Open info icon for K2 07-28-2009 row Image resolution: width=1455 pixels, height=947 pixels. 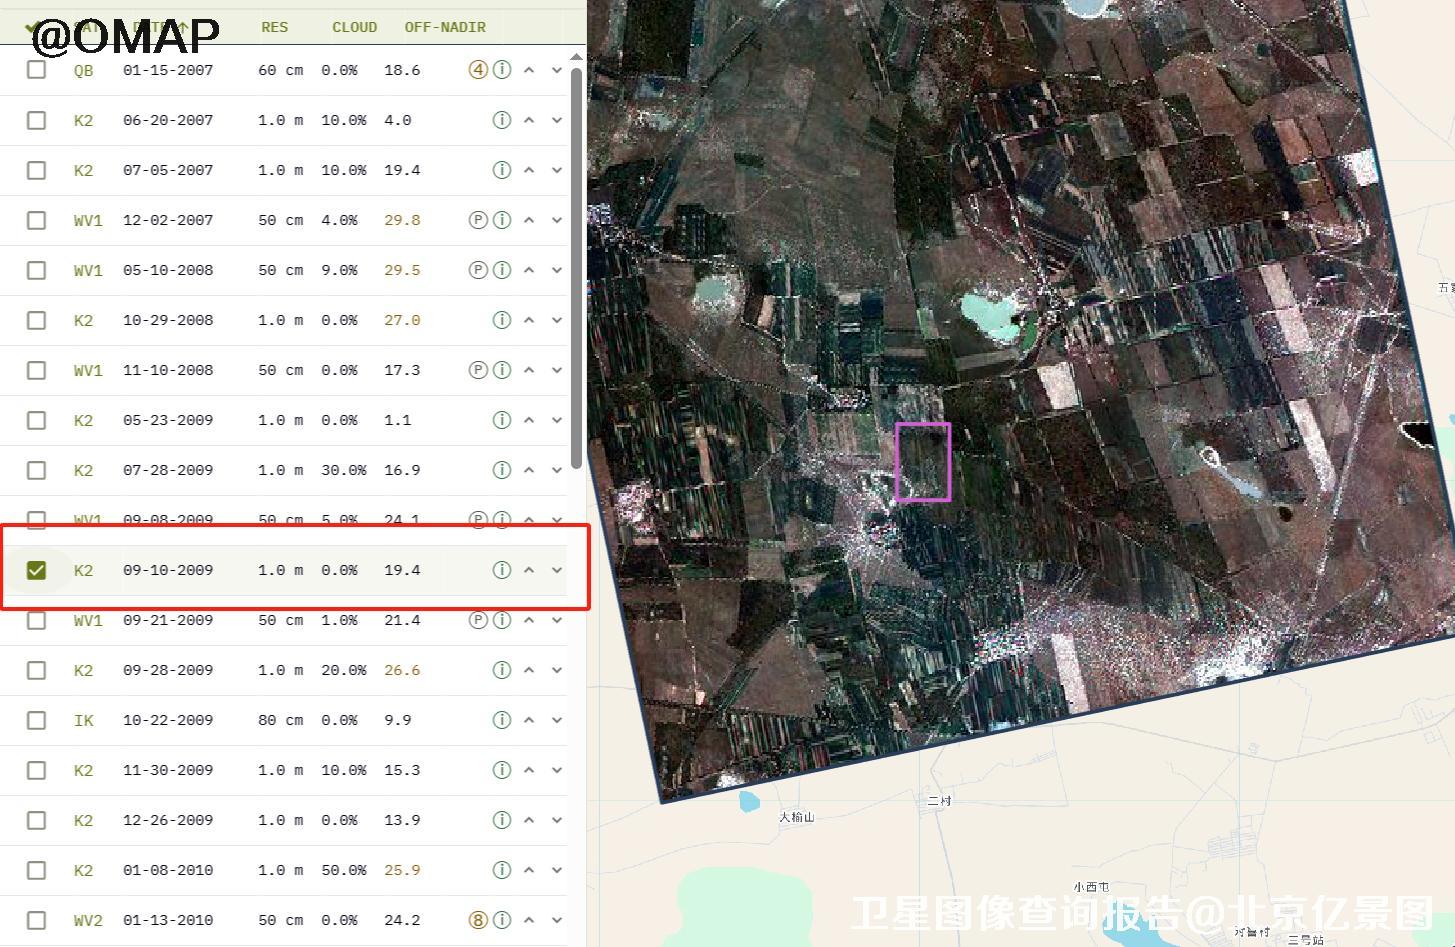point(502,470)
